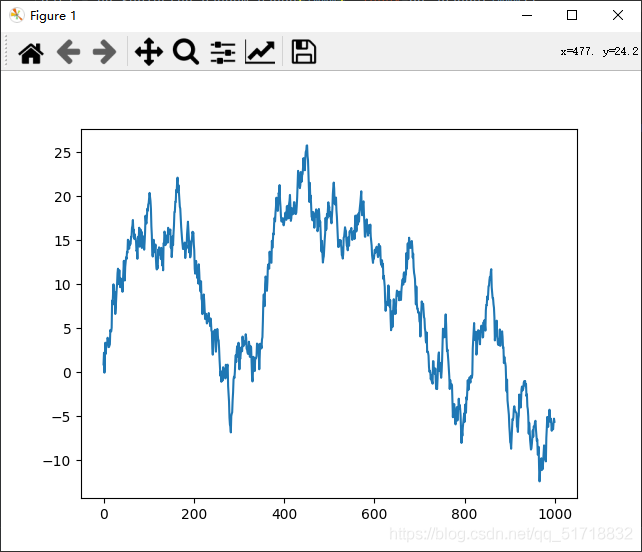Close the Figure 1 window
The width and height of the screenshot is (642, 552).
618,16
